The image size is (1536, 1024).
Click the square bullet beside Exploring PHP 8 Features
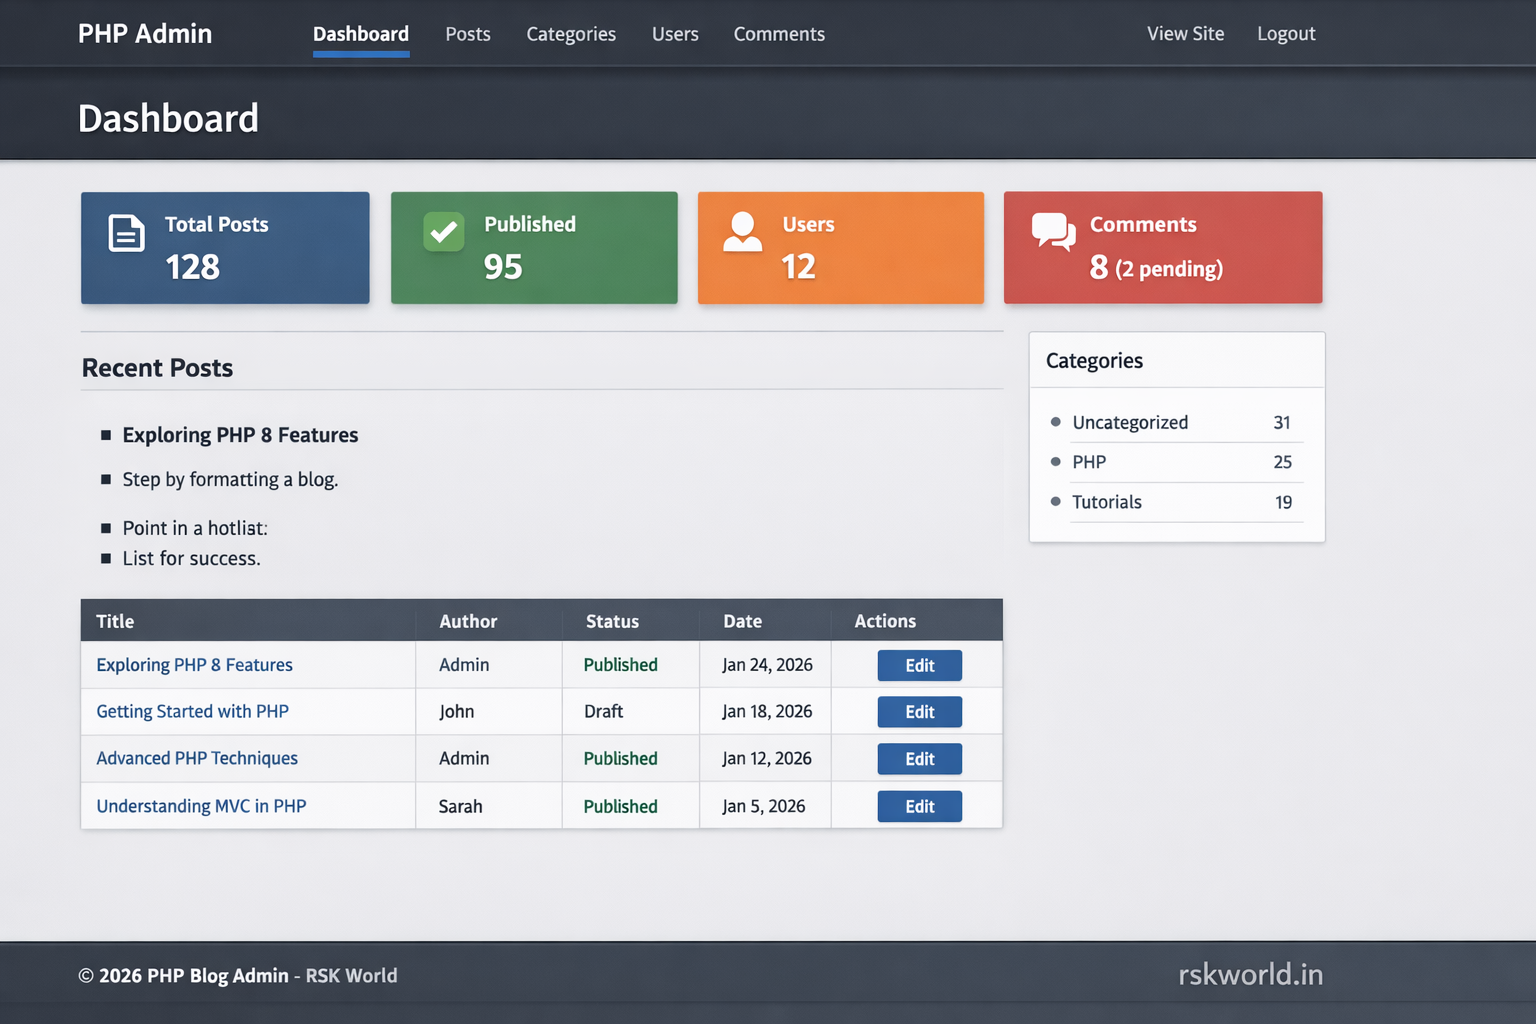pos(107,434)
